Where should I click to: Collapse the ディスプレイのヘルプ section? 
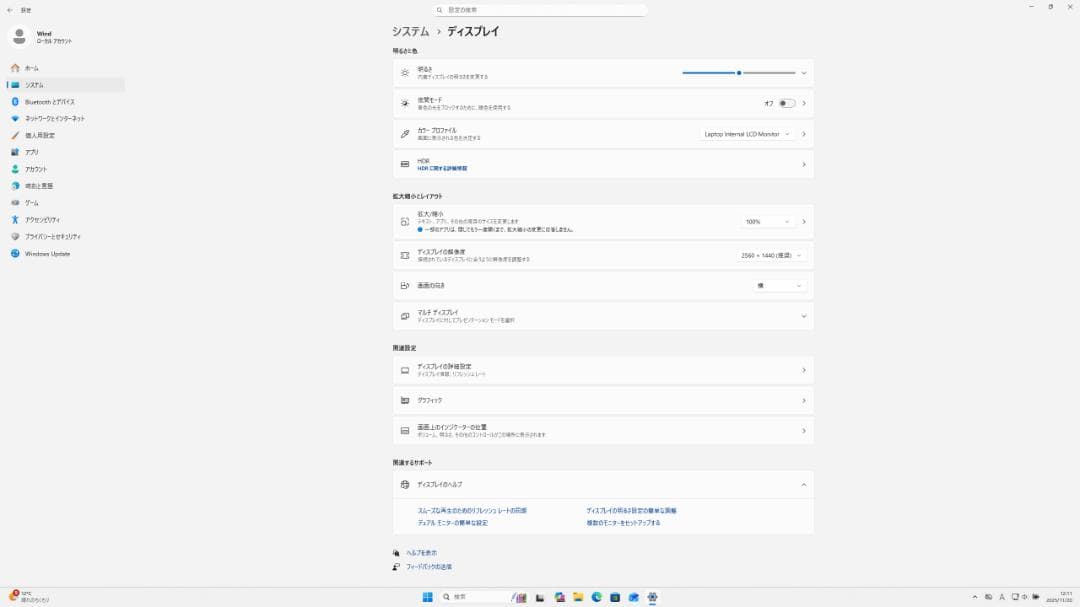tap(803, 485)
